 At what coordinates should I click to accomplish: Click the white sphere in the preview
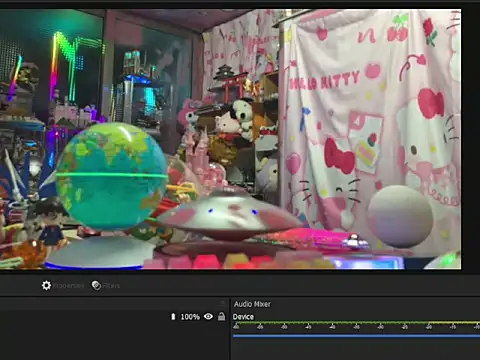[x=400, y=217]
